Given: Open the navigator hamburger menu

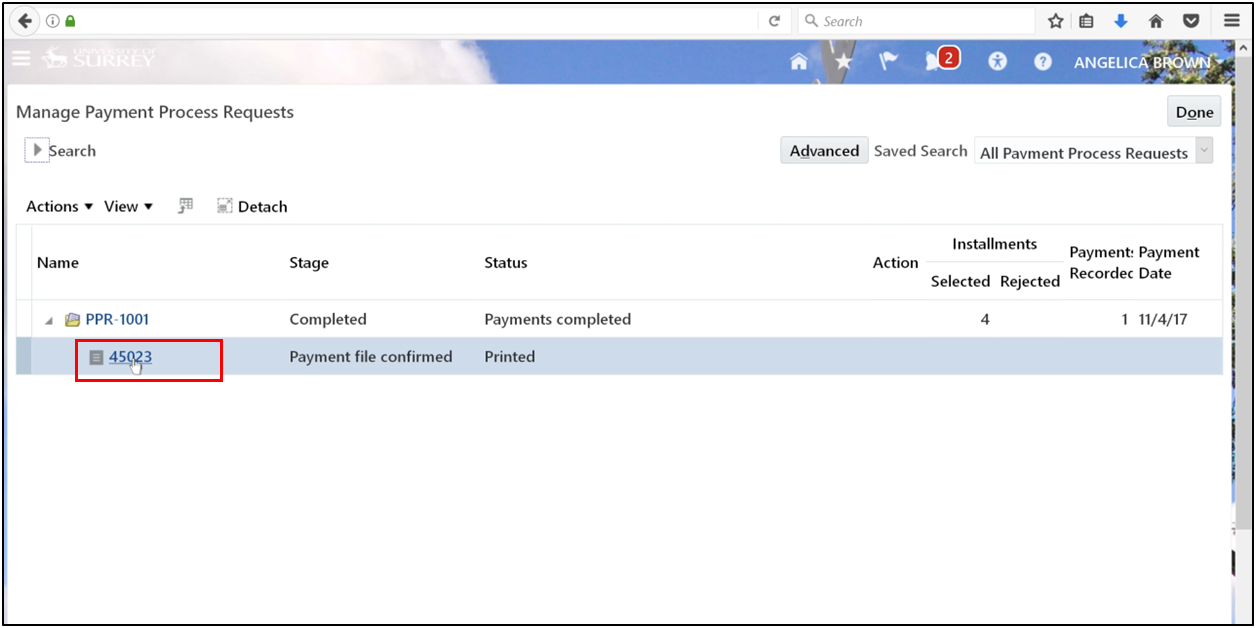Looking at the screenshot, I should pos(21,58).
